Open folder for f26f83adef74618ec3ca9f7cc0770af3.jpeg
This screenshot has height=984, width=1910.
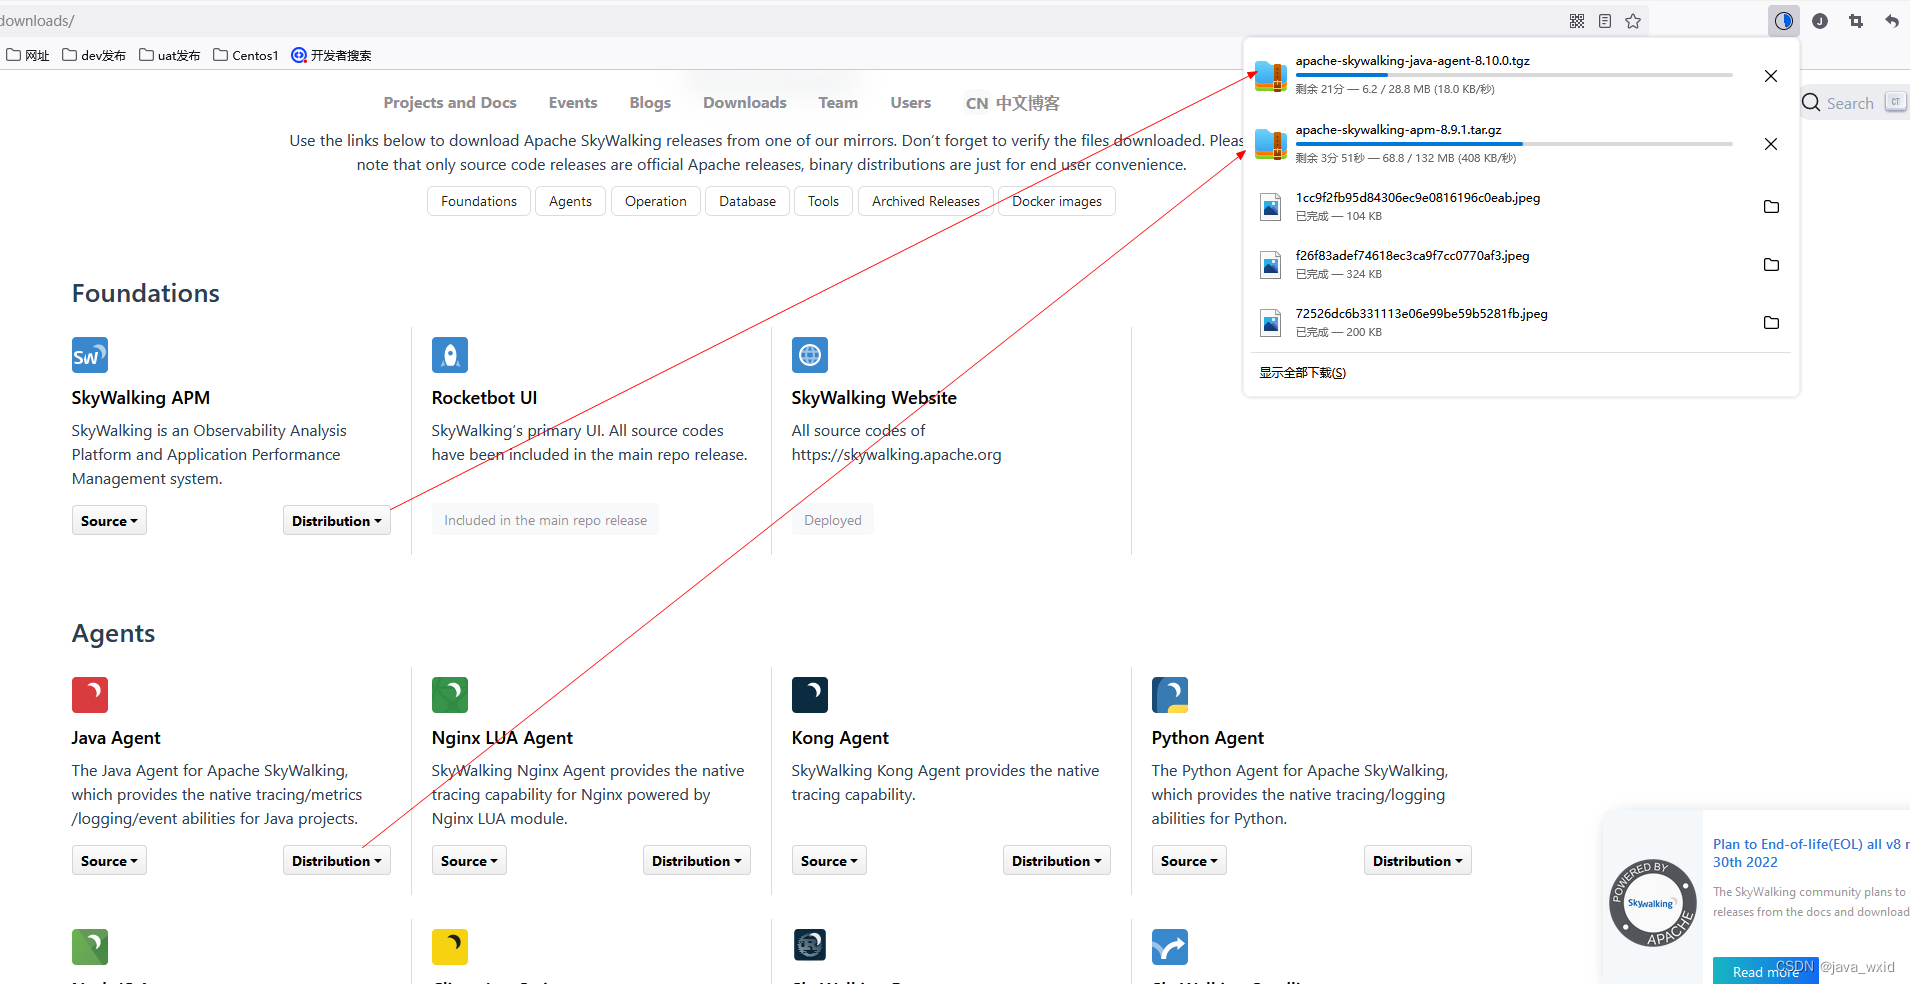[x=1771, y=265]
